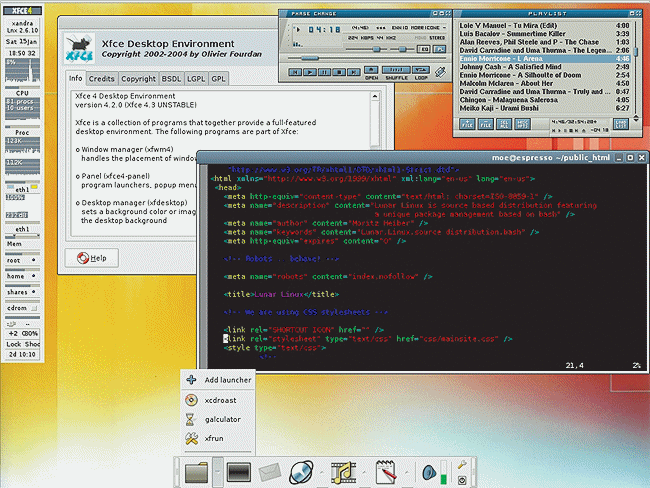This screenshot has height=488, width=650.
Task: Switch to the LGPL tab
Action: tap(196, 79)
